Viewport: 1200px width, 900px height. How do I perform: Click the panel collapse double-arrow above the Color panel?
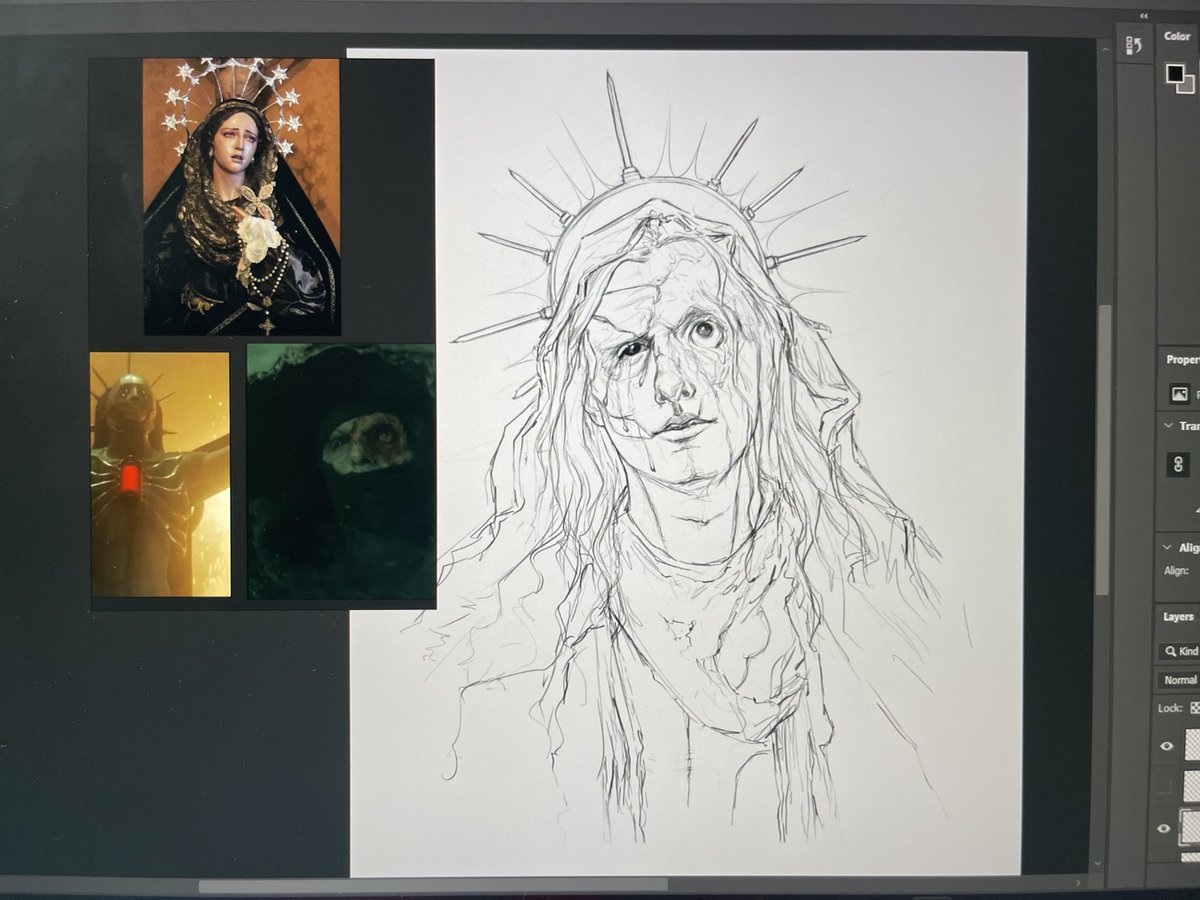1145,15
